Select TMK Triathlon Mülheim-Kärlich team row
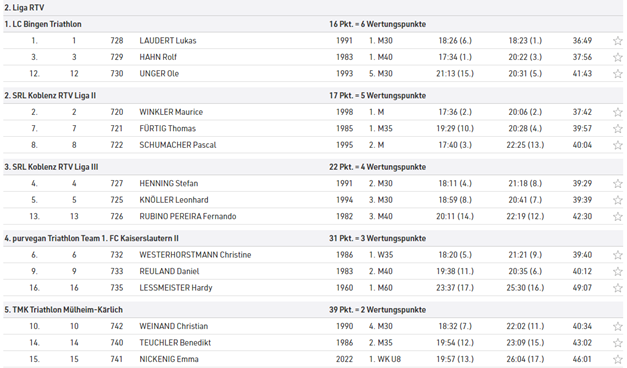The image size is (627, 368). point(313,310)
